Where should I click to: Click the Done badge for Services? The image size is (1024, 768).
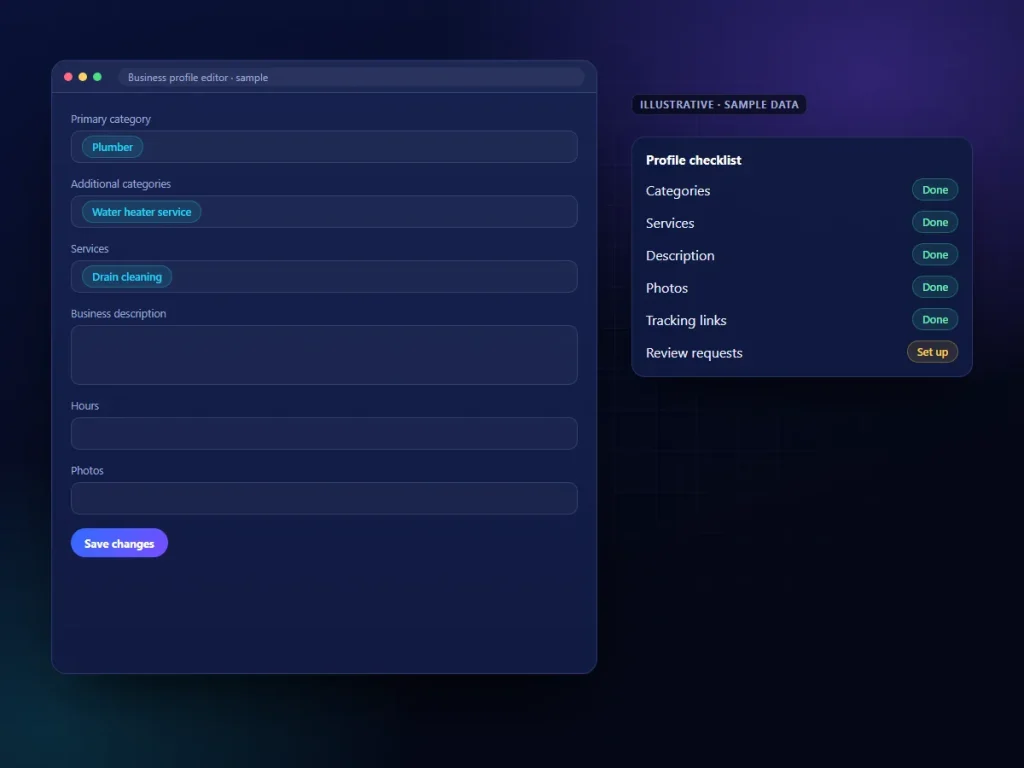[935, 222]
